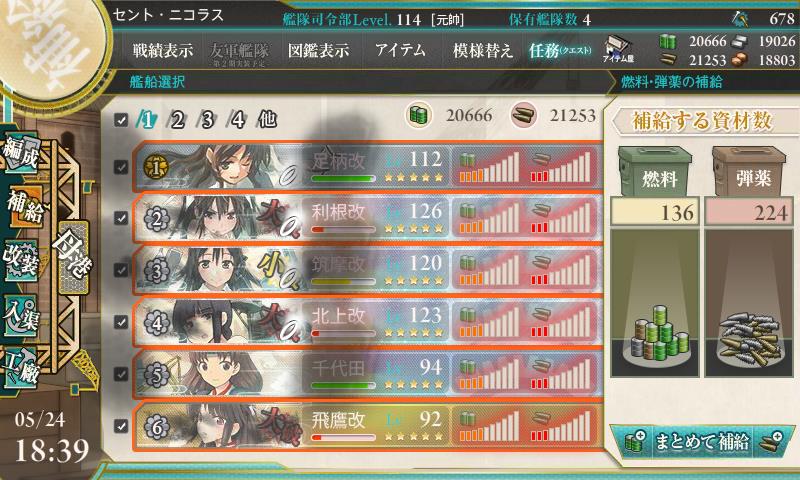Uncheck the checkbox for 飛鷹改
The width and height of the screenshot is (800, 480).
[121, 425]
